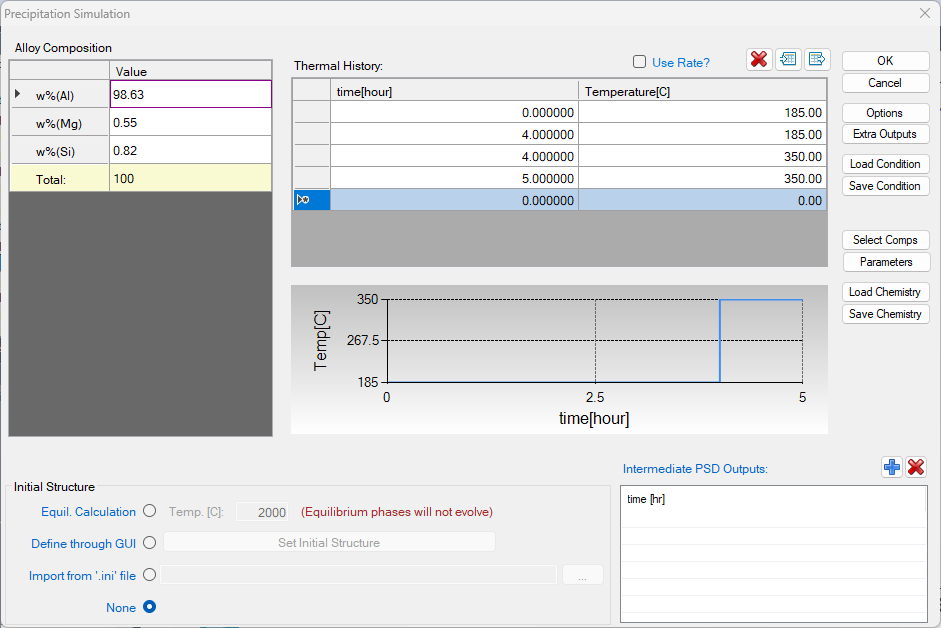This screenshot has width=941, height=628.
Task: Select the Define through GUI radio button
Action: click(x=150, y=543)
